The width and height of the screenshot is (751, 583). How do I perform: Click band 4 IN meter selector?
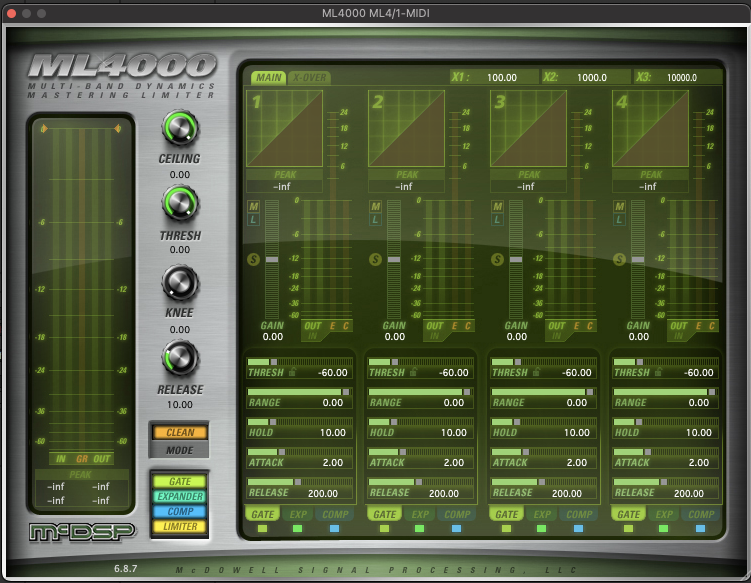[x=679, y=336]
